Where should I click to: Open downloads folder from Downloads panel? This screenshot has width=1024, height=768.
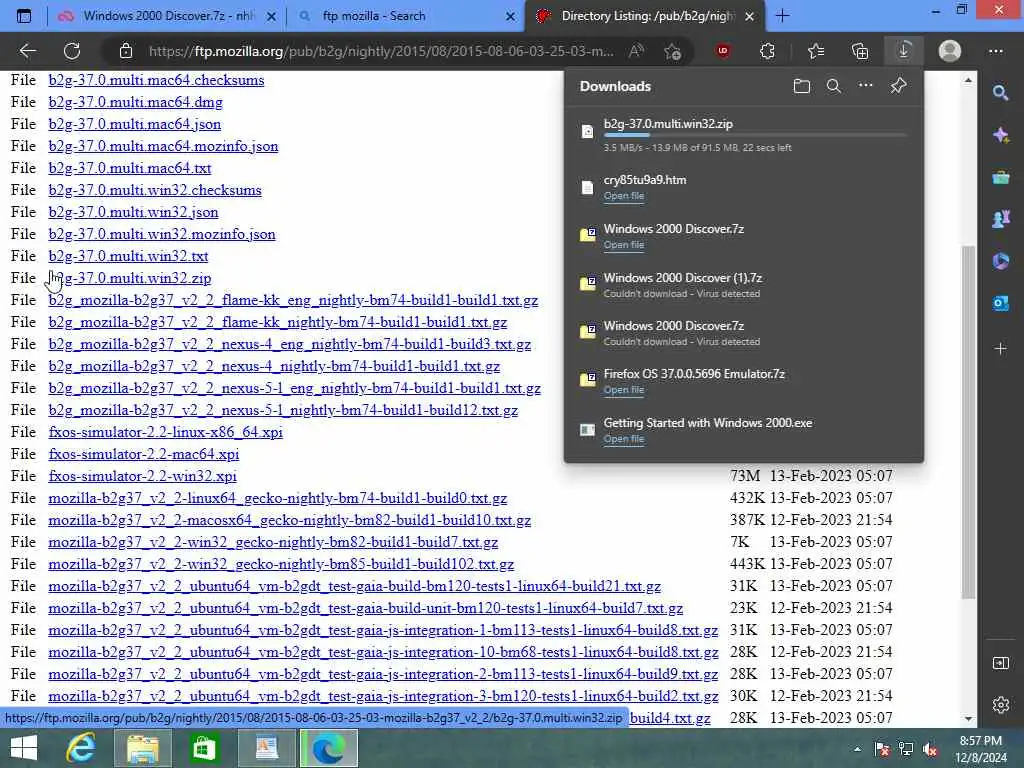click(x=802, y=86)
